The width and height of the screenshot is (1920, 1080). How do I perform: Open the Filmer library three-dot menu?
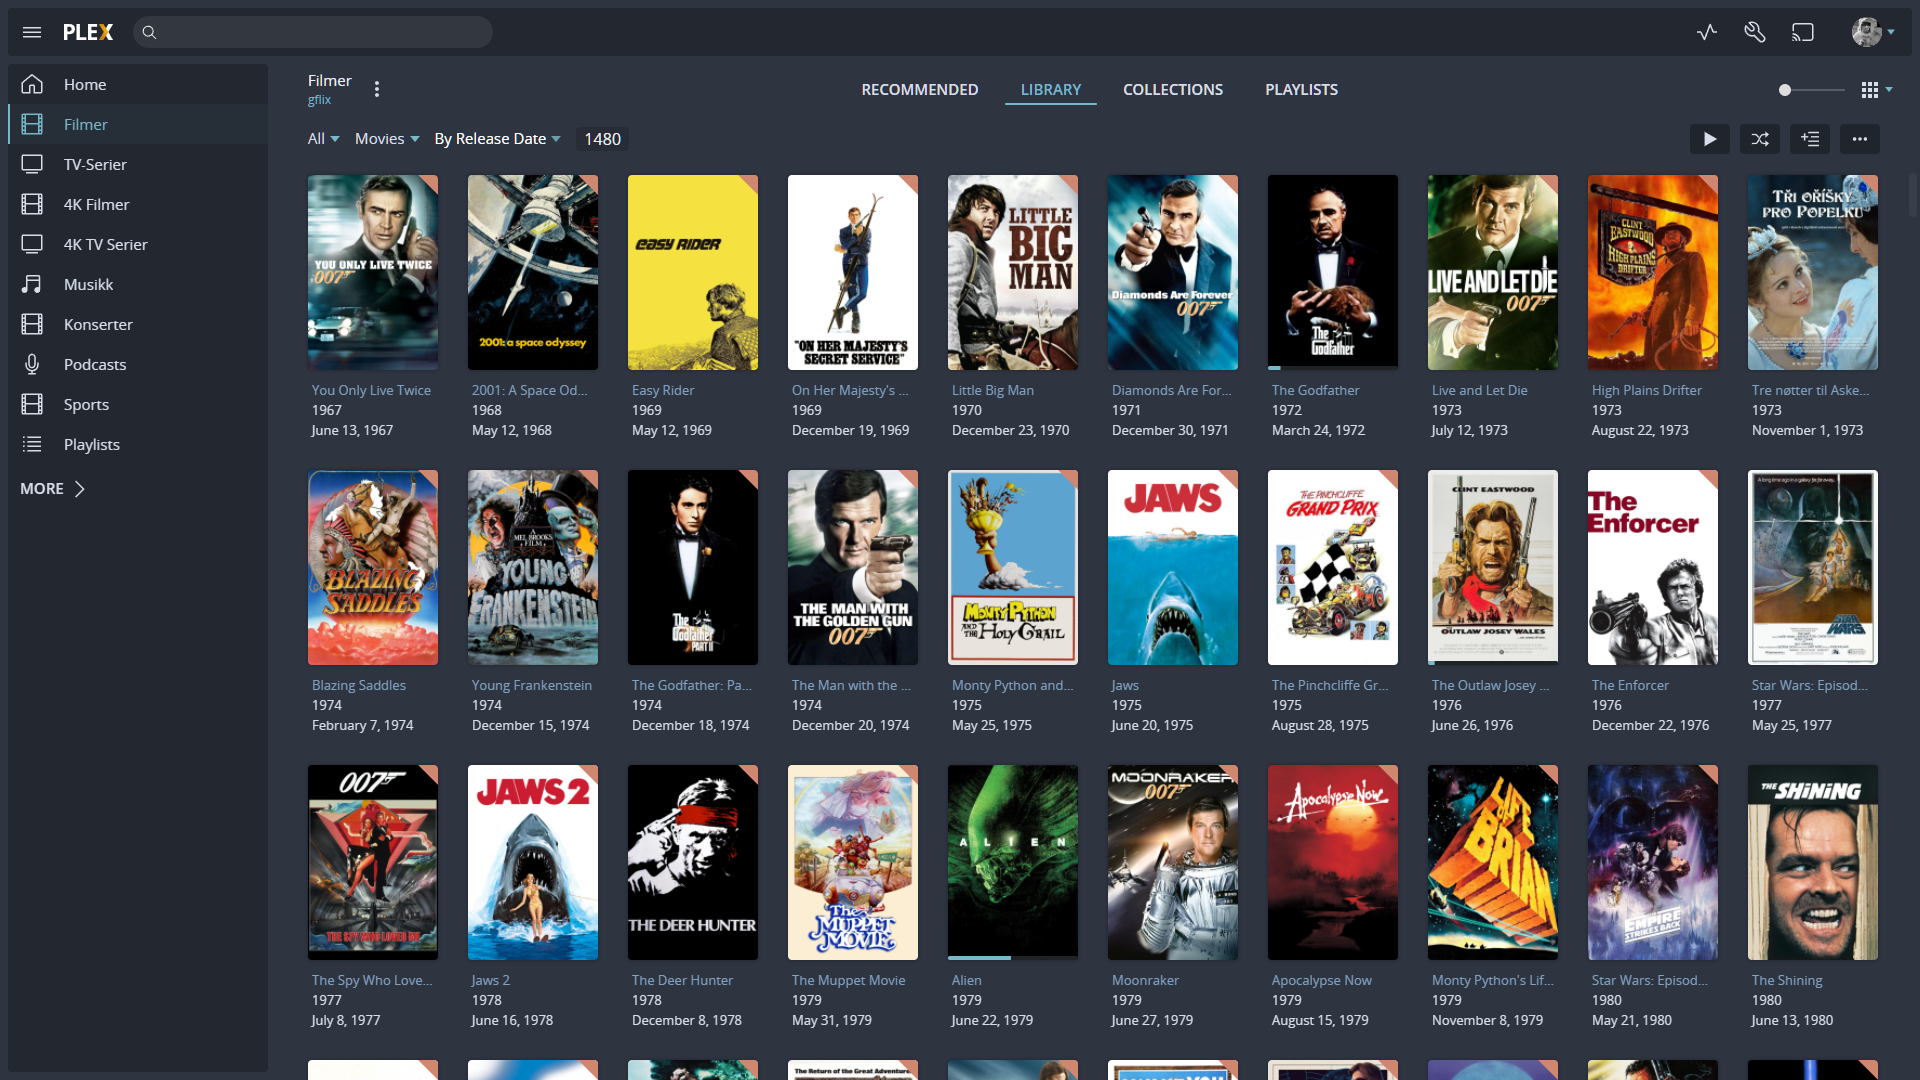click(x=377, y=89)
